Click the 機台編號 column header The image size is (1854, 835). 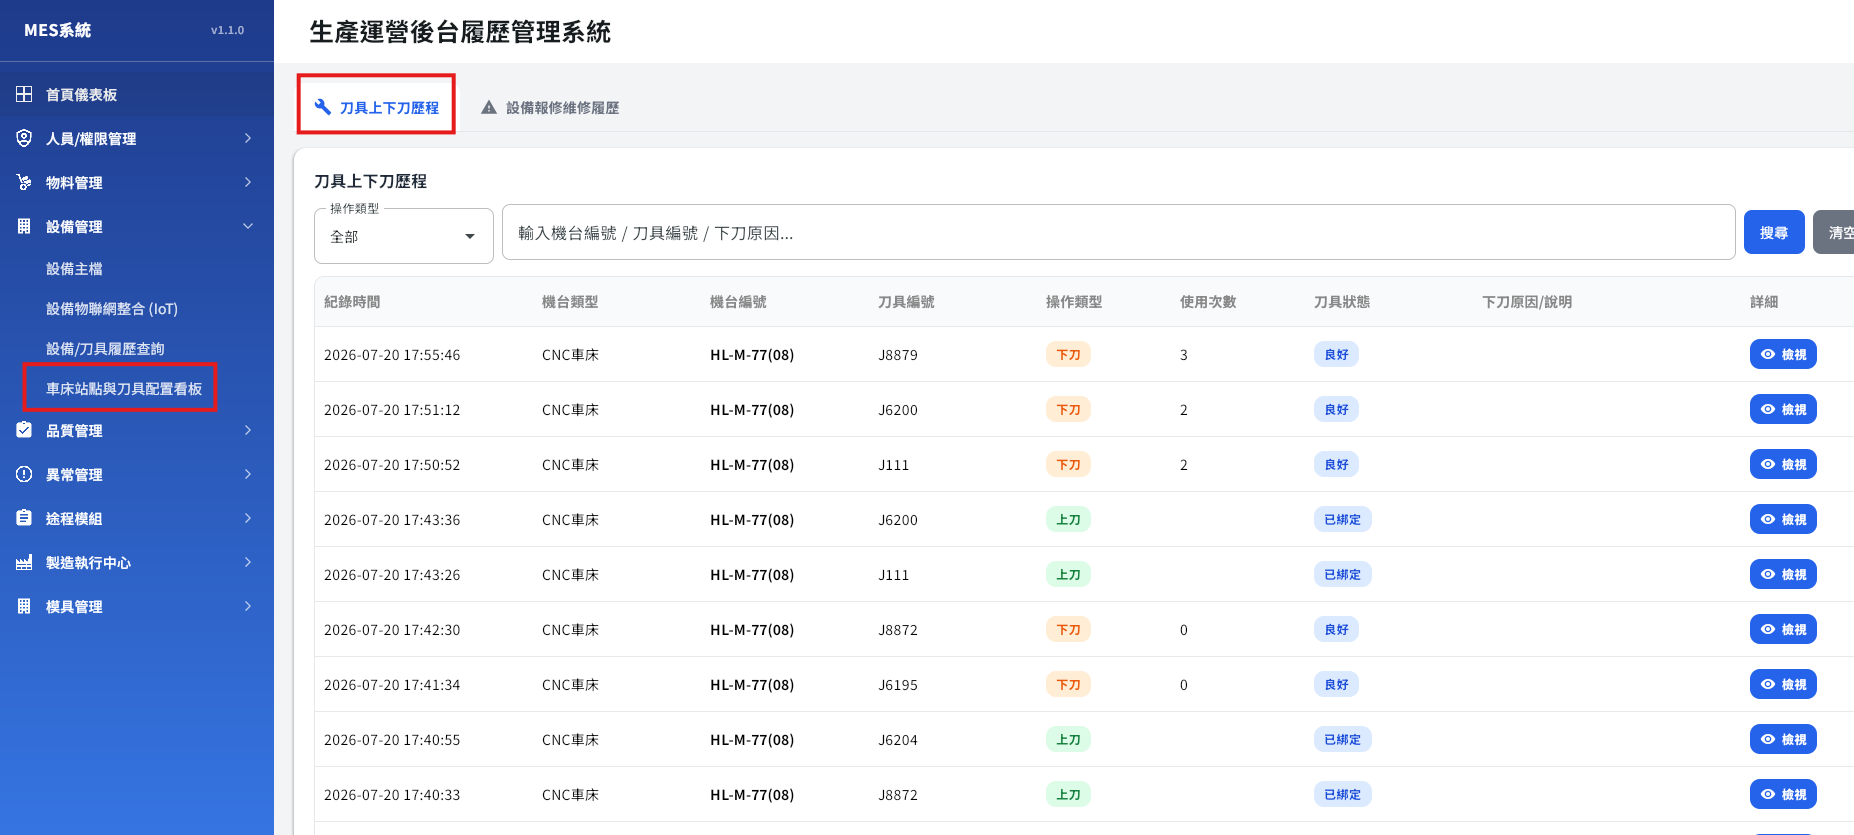[738, 302]
